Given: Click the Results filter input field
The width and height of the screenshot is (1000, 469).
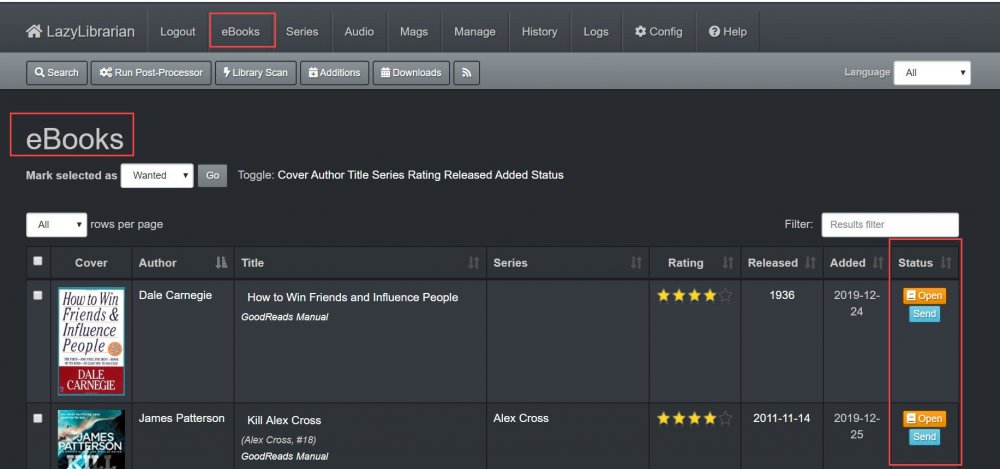Looking at the screenshot, I should click(x=890, y=225).
